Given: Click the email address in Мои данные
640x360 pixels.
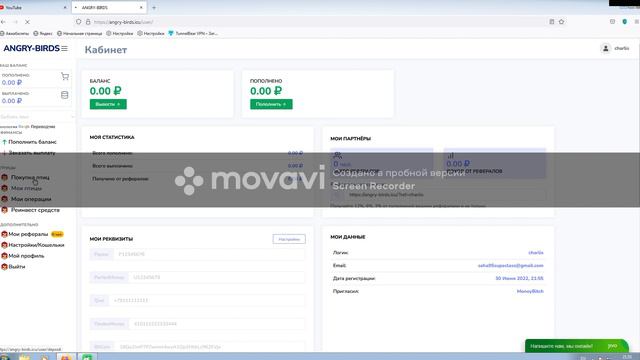Looking at the screenshot, I should [x=511, y=266].
